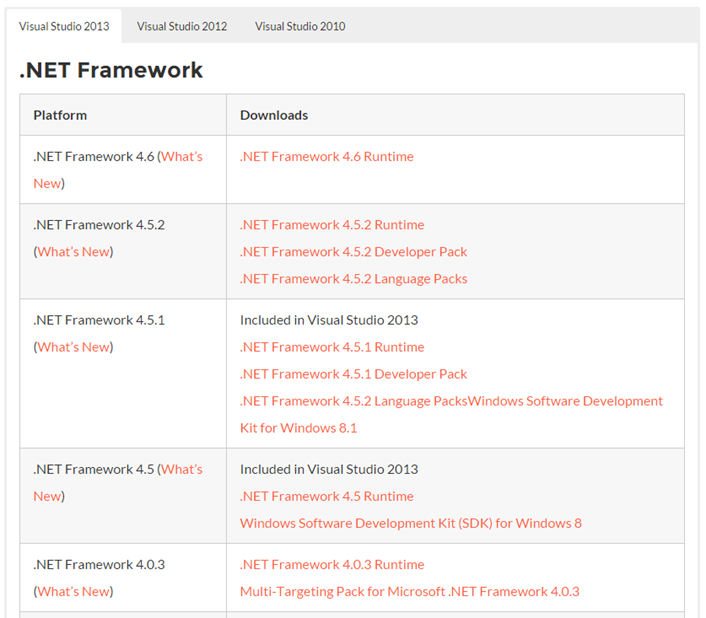Screen dimensions: 706x618
Task: Click the .NET Framework 4.5.1 platform label
Action: point(99,320)
